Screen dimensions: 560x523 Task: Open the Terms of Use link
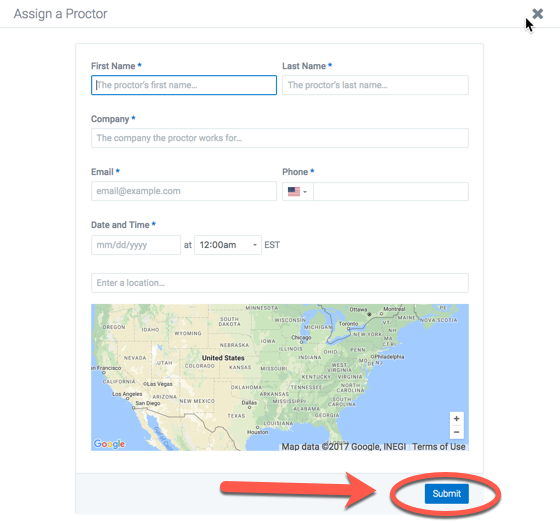click(x=439, y=447)
